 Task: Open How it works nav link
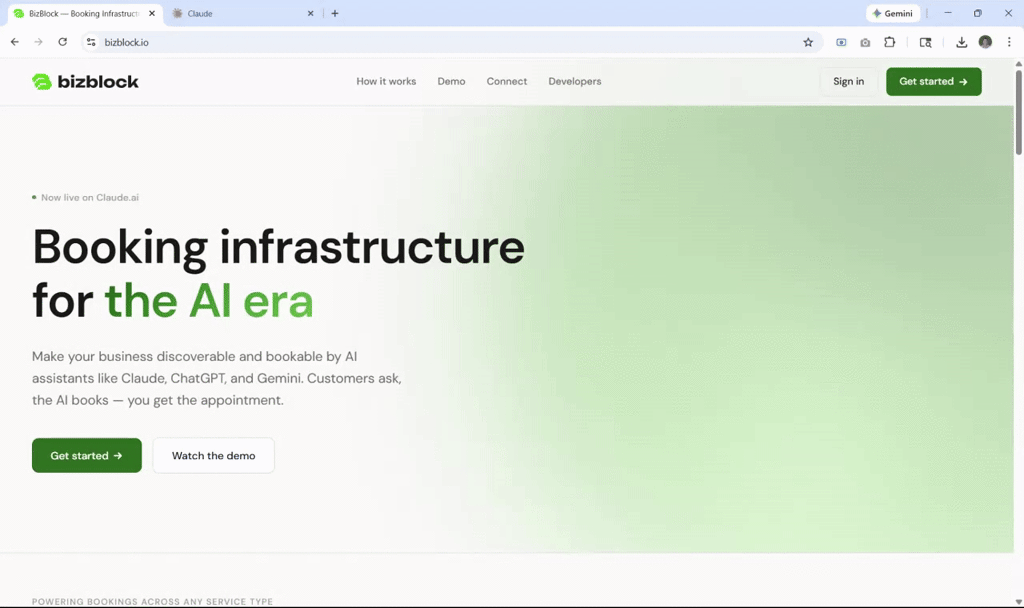pos(386,82)
